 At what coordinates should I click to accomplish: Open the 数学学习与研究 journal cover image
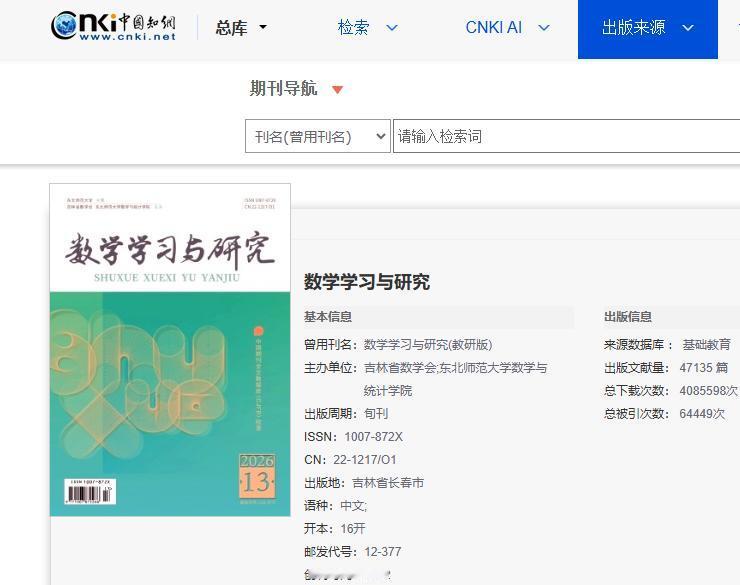[170, 350]
